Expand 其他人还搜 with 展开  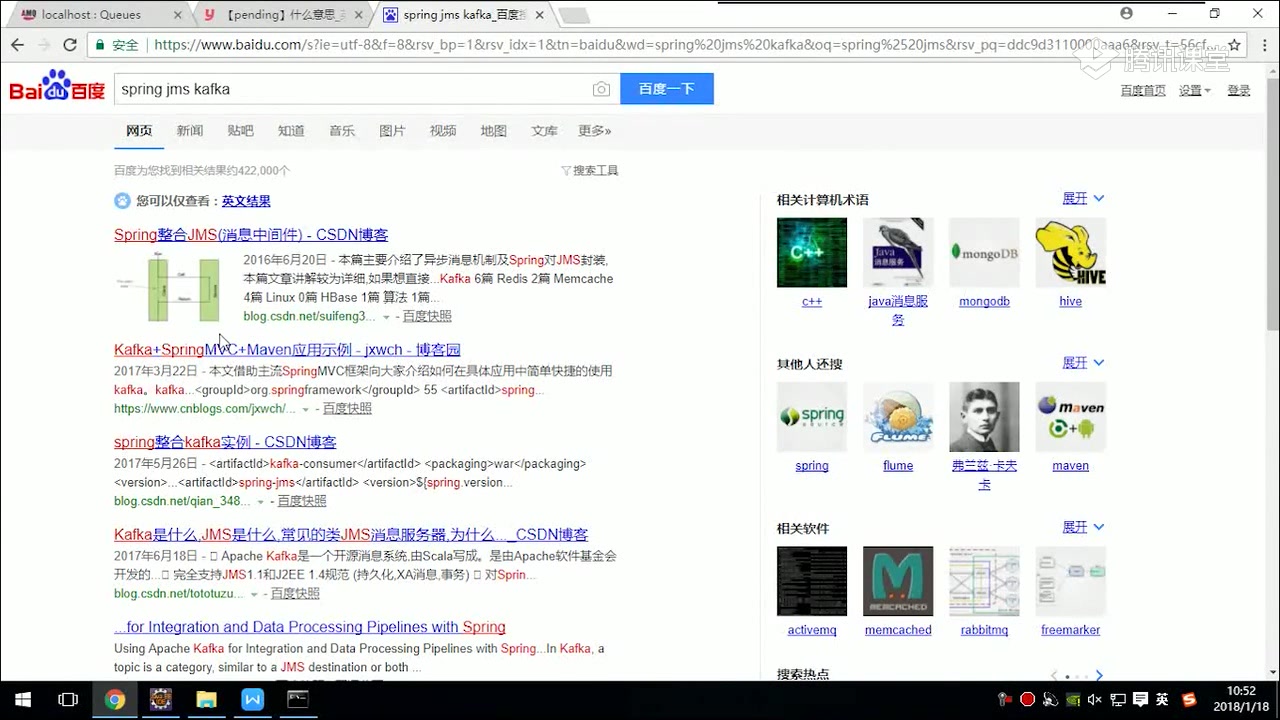1083,363
